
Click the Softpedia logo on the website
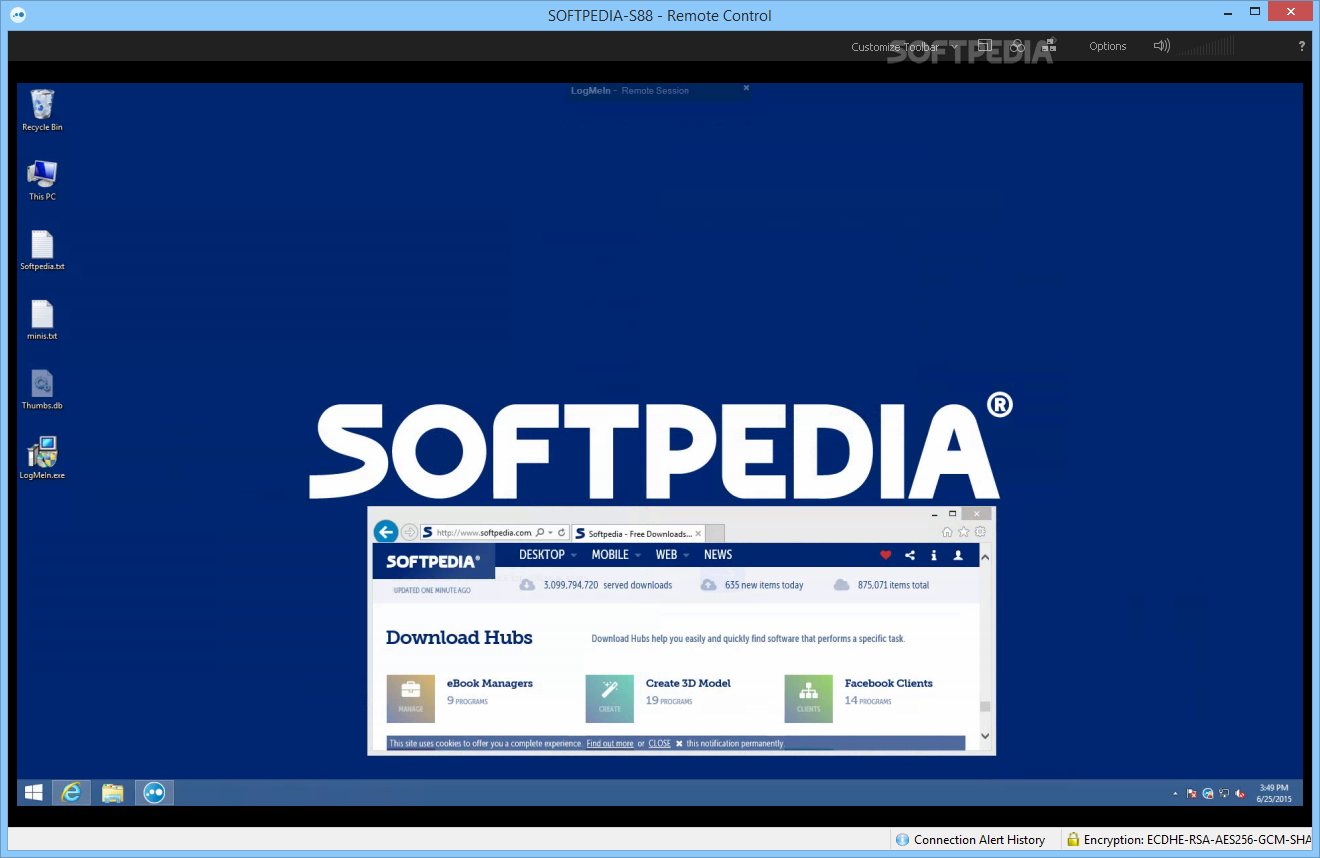tap(433, 561)
